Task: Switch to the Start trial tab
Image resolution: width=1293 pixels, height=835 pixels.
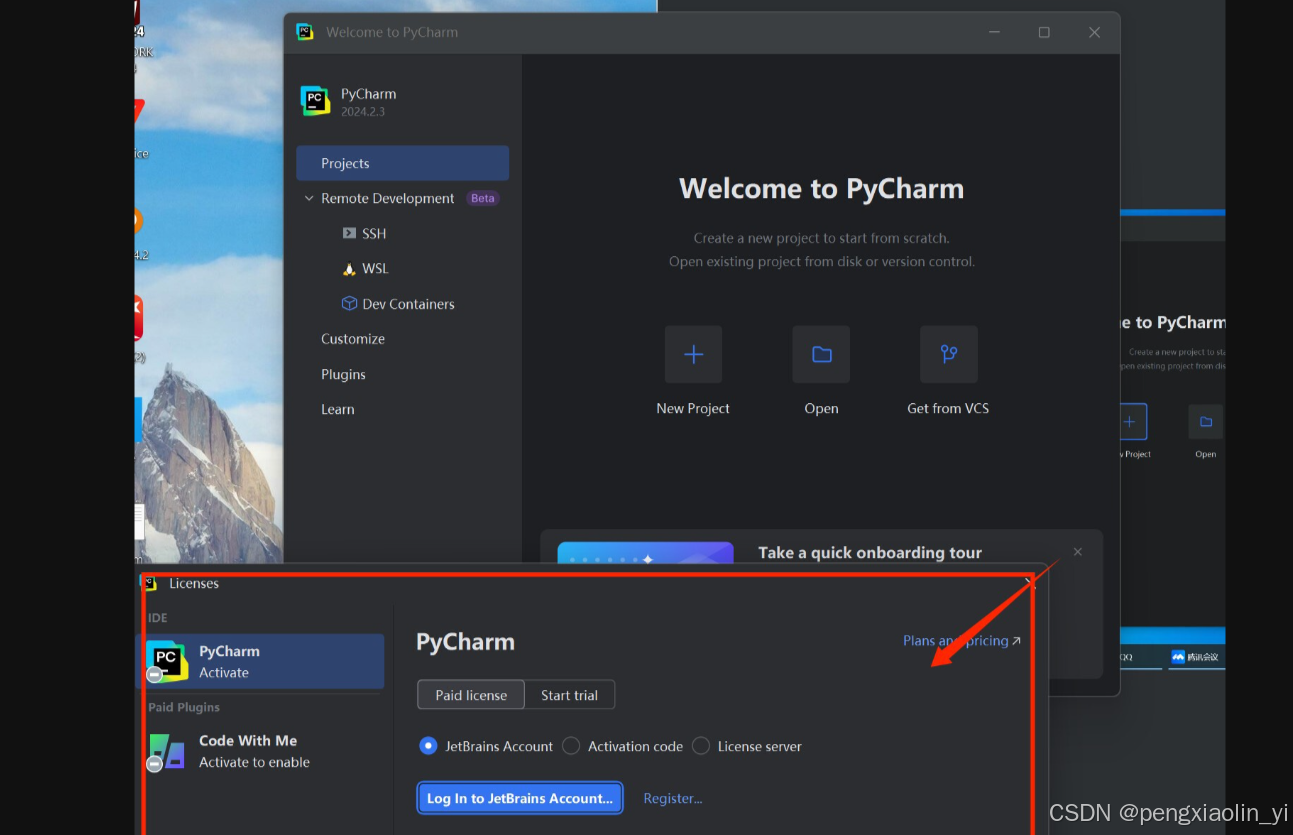Action: pos(569,694)
